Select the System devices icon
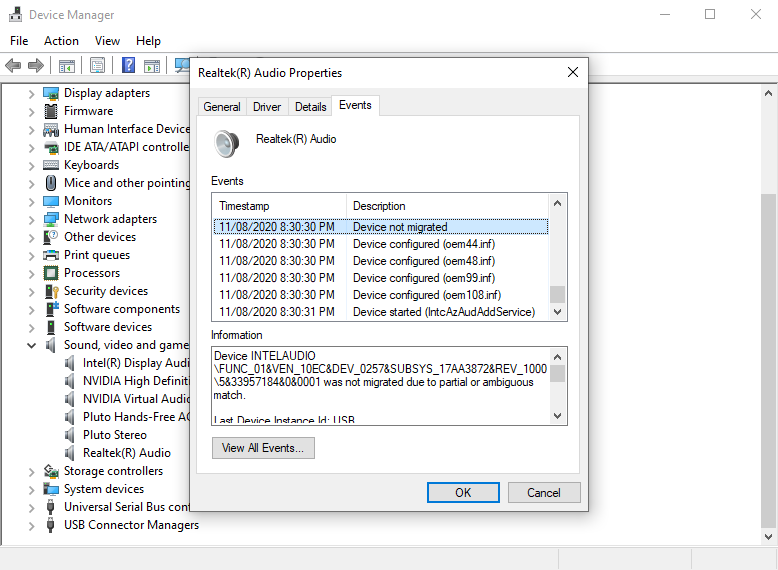778x570 pixels. click(51, 489)
